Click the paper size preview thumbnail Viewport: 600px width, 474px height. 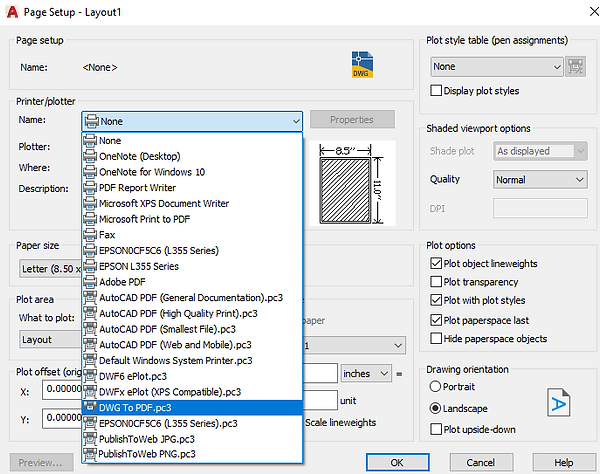(x=352, y=183)
